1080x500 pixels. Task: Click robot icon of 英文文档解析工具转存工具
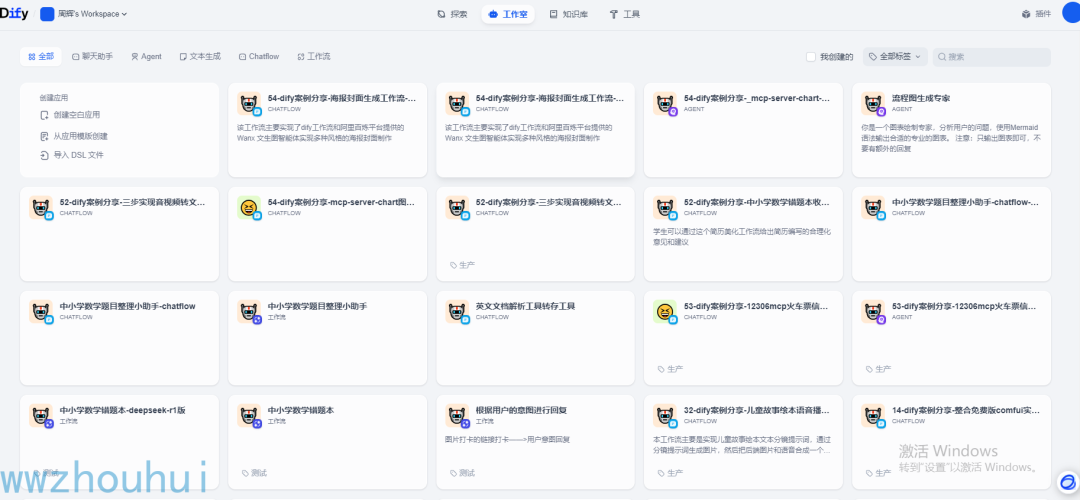tap(457, 311)
